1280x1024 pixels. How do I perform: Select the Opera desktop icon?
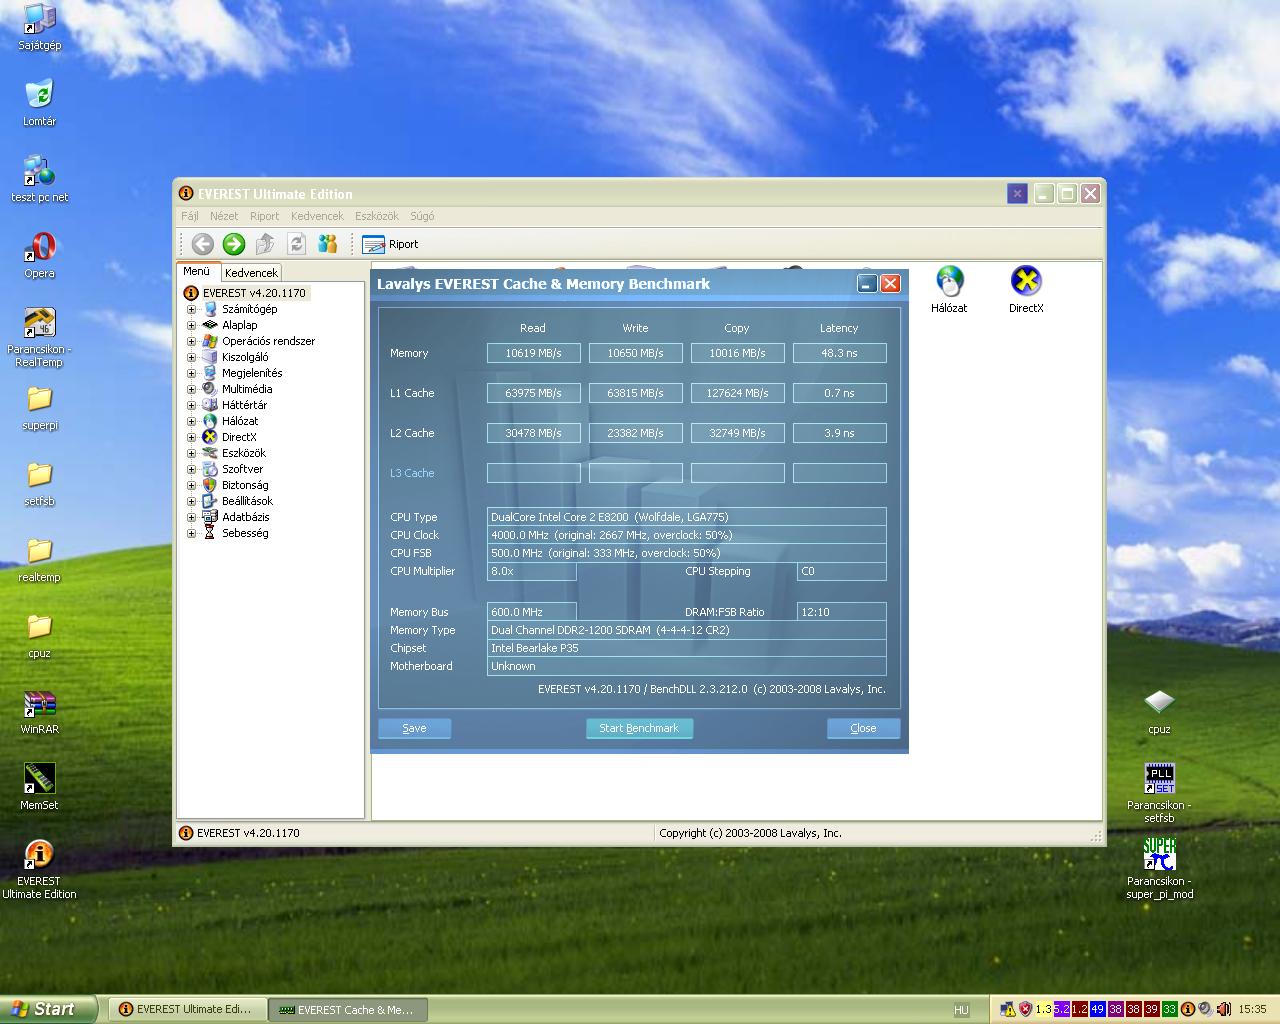pos(39,255)
